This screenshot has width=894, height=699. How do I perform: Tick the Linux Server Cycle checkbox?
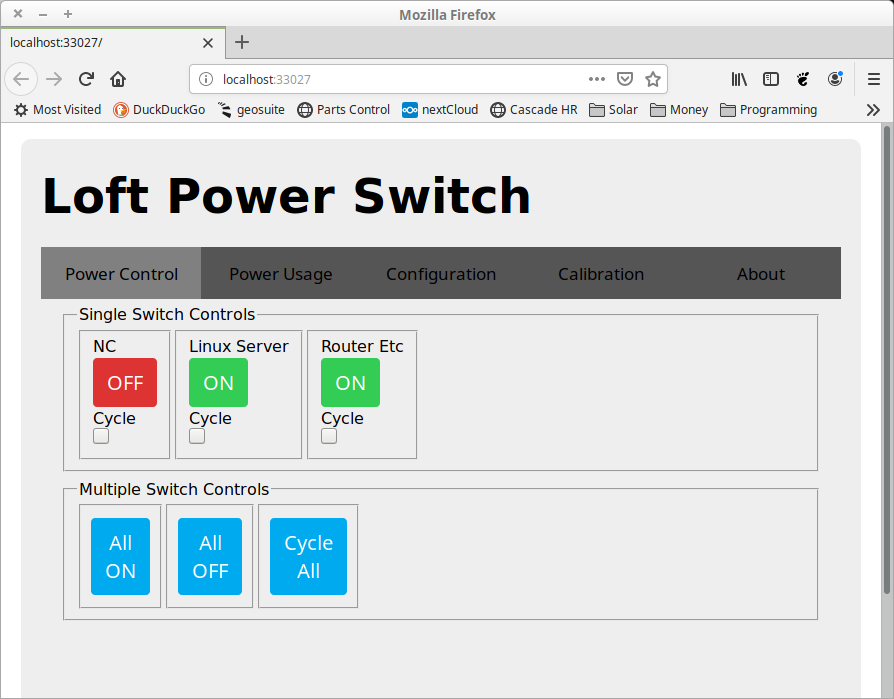(197, 436)
